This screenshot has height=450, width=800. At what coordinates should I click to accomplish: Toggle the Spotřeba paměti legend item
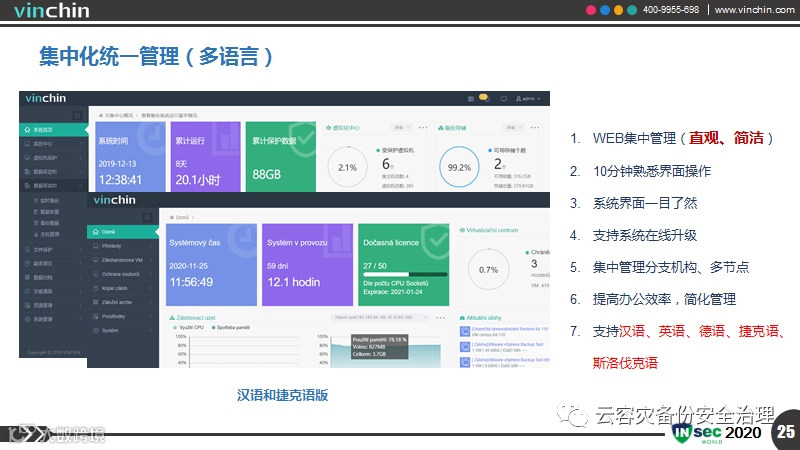231,328
